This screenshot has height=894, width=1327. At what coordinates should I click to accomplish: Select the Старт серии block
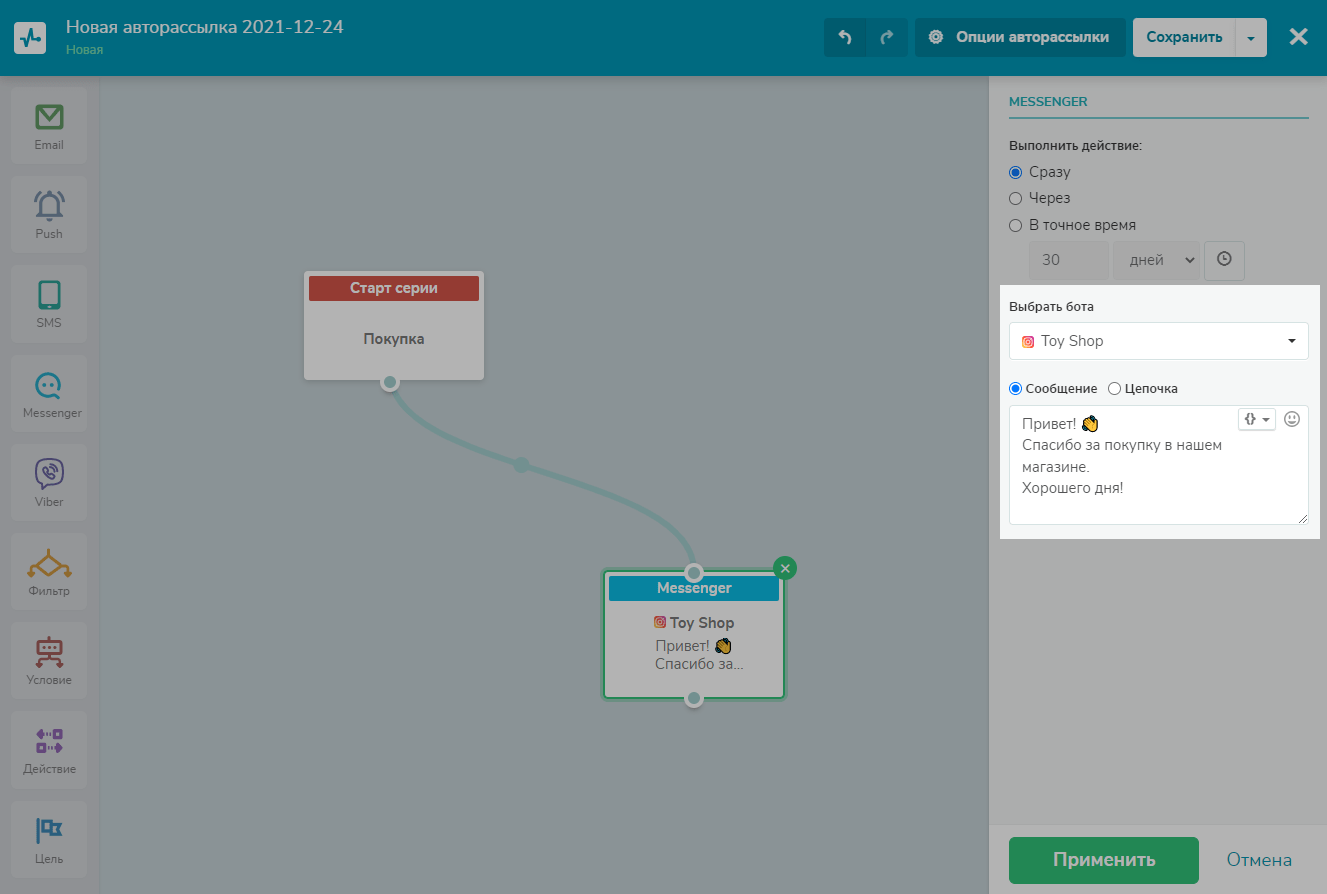coord(394,325)
